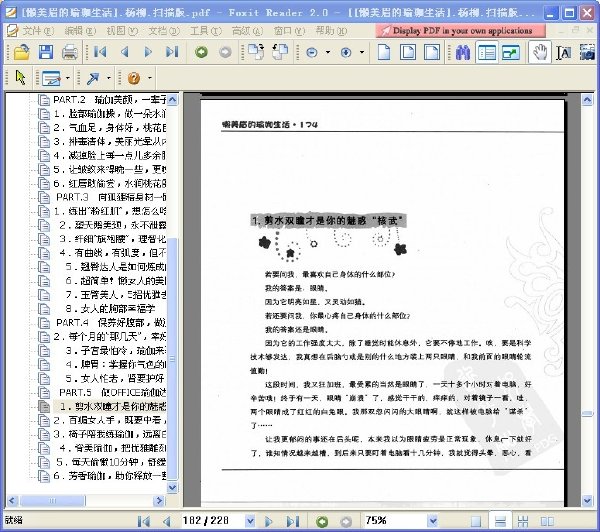The width and height of the screenshot is (600, 532).
Task: Click first page button in status bar
Action: [x=144, y=521]
